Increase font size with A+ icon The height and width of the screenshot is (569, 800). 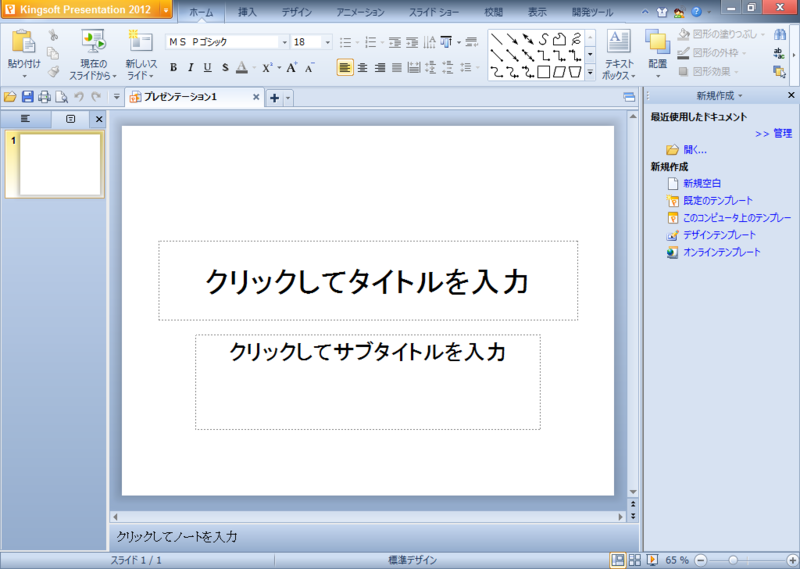[x=292, y=68]
